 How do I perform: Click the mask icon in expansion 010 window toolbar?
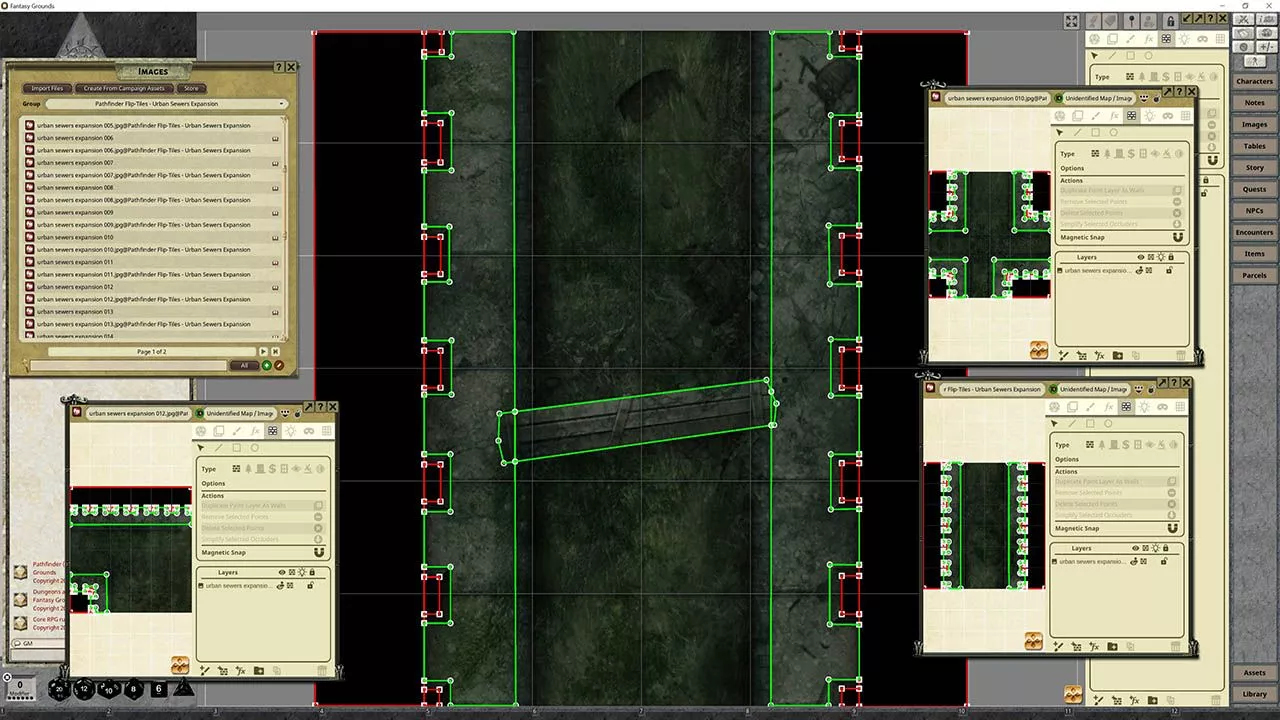[1167, 115]
